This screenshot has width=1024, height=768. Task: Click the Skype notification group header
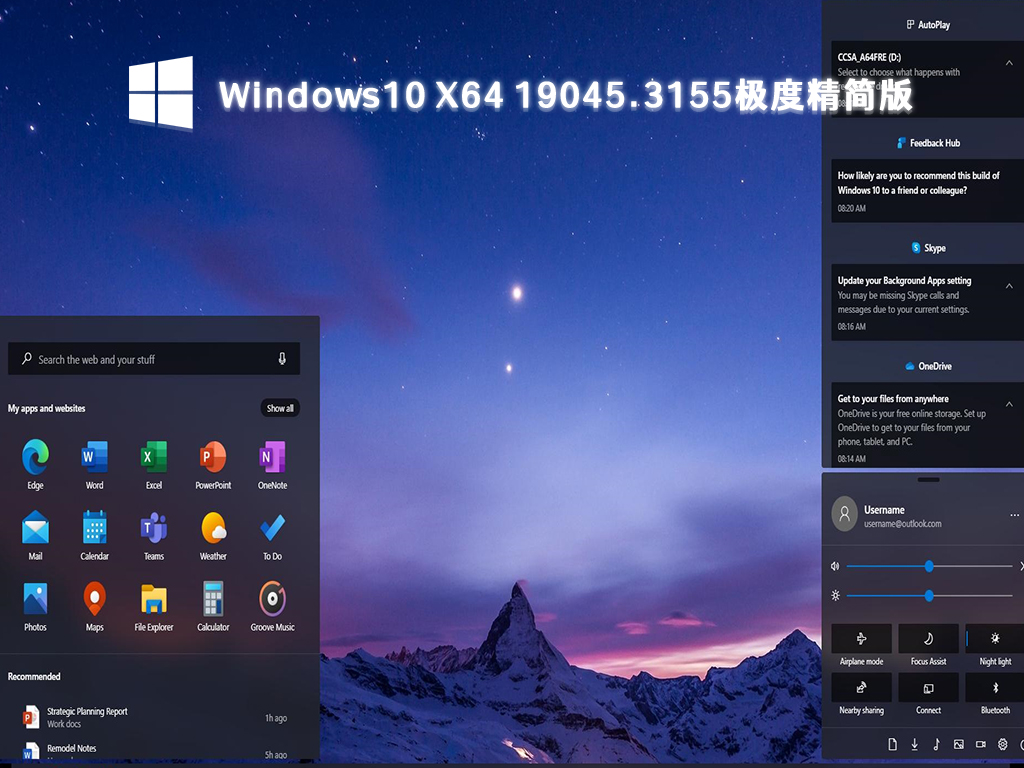pos(928,248)
